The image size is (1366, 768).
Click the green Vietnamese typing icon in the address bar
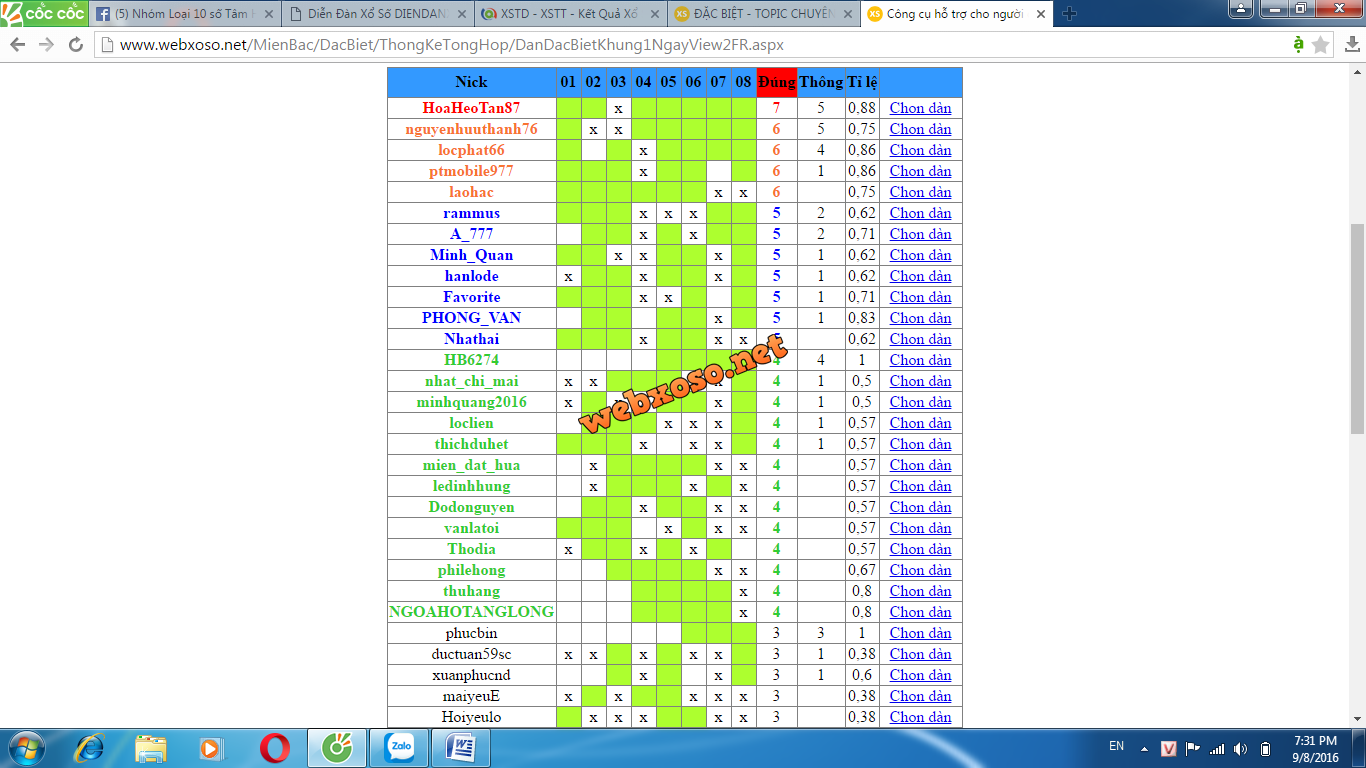click(1298, 44)
